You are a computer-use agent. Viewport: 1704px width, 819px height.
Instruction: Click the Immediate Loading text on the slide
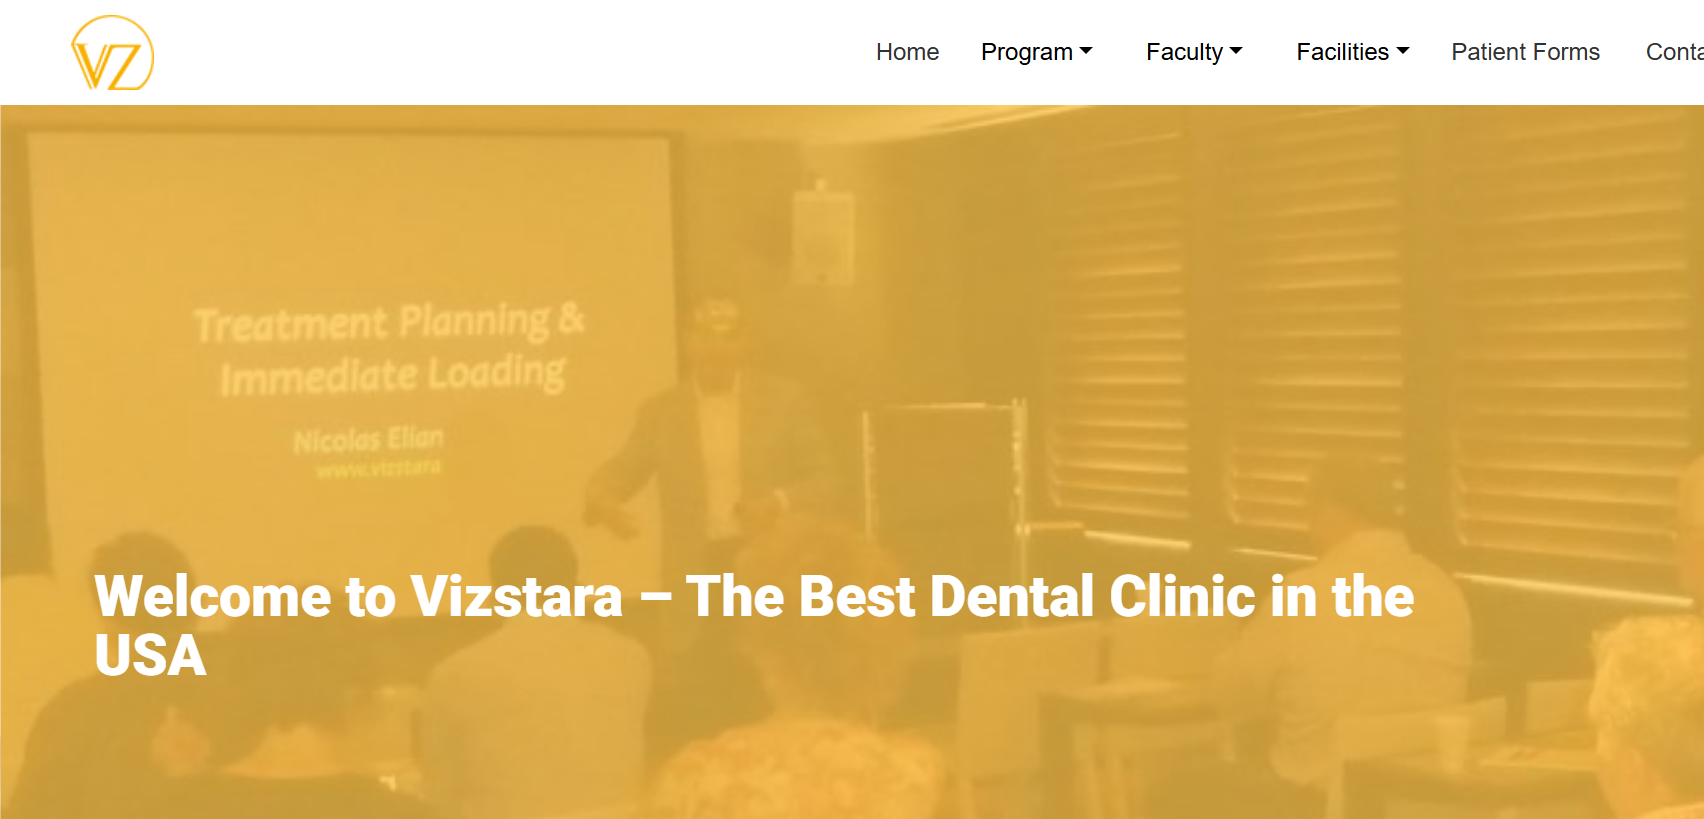(x=392, y=376)
